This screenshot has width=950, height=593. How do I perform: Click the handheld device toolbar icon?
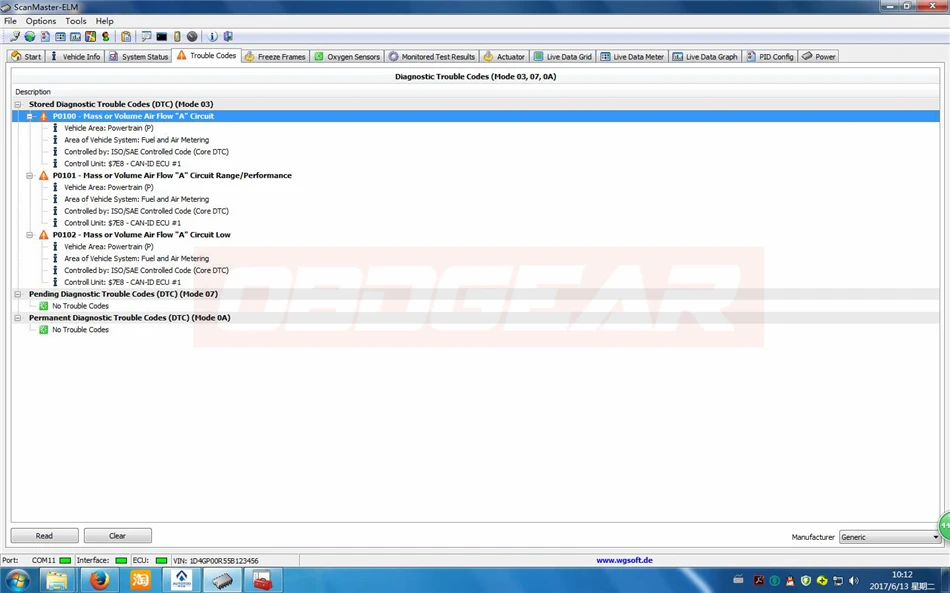(177, 37)
